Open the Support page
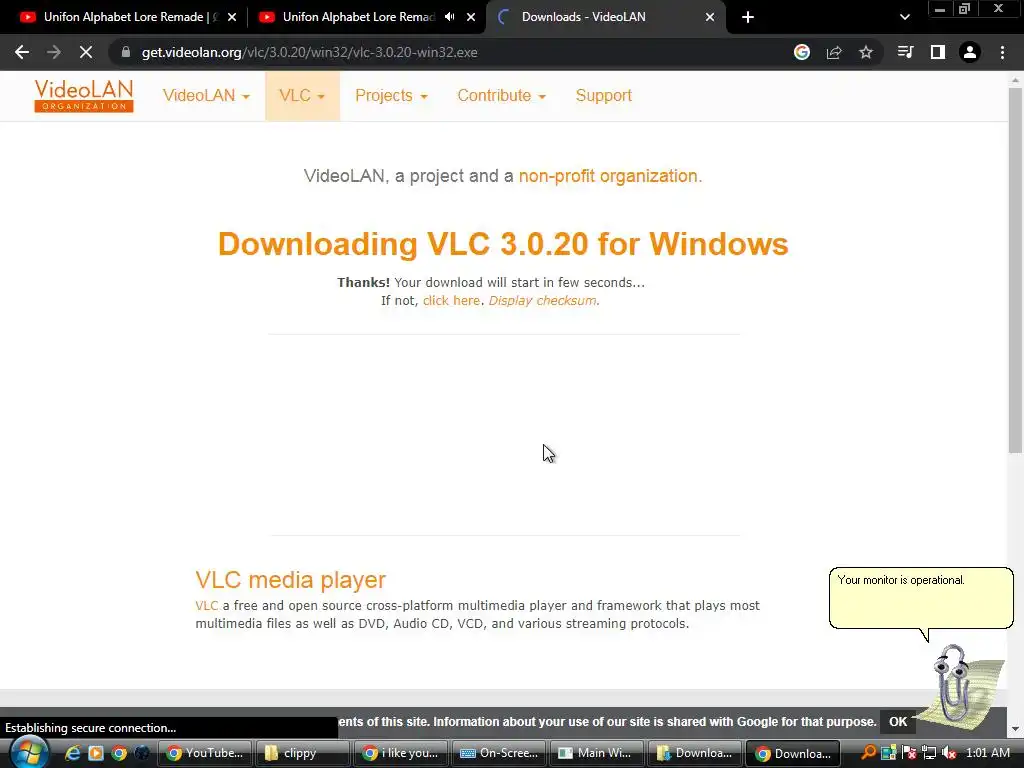The height and width of the screenshot is (768, 1024). coord(603,95)
